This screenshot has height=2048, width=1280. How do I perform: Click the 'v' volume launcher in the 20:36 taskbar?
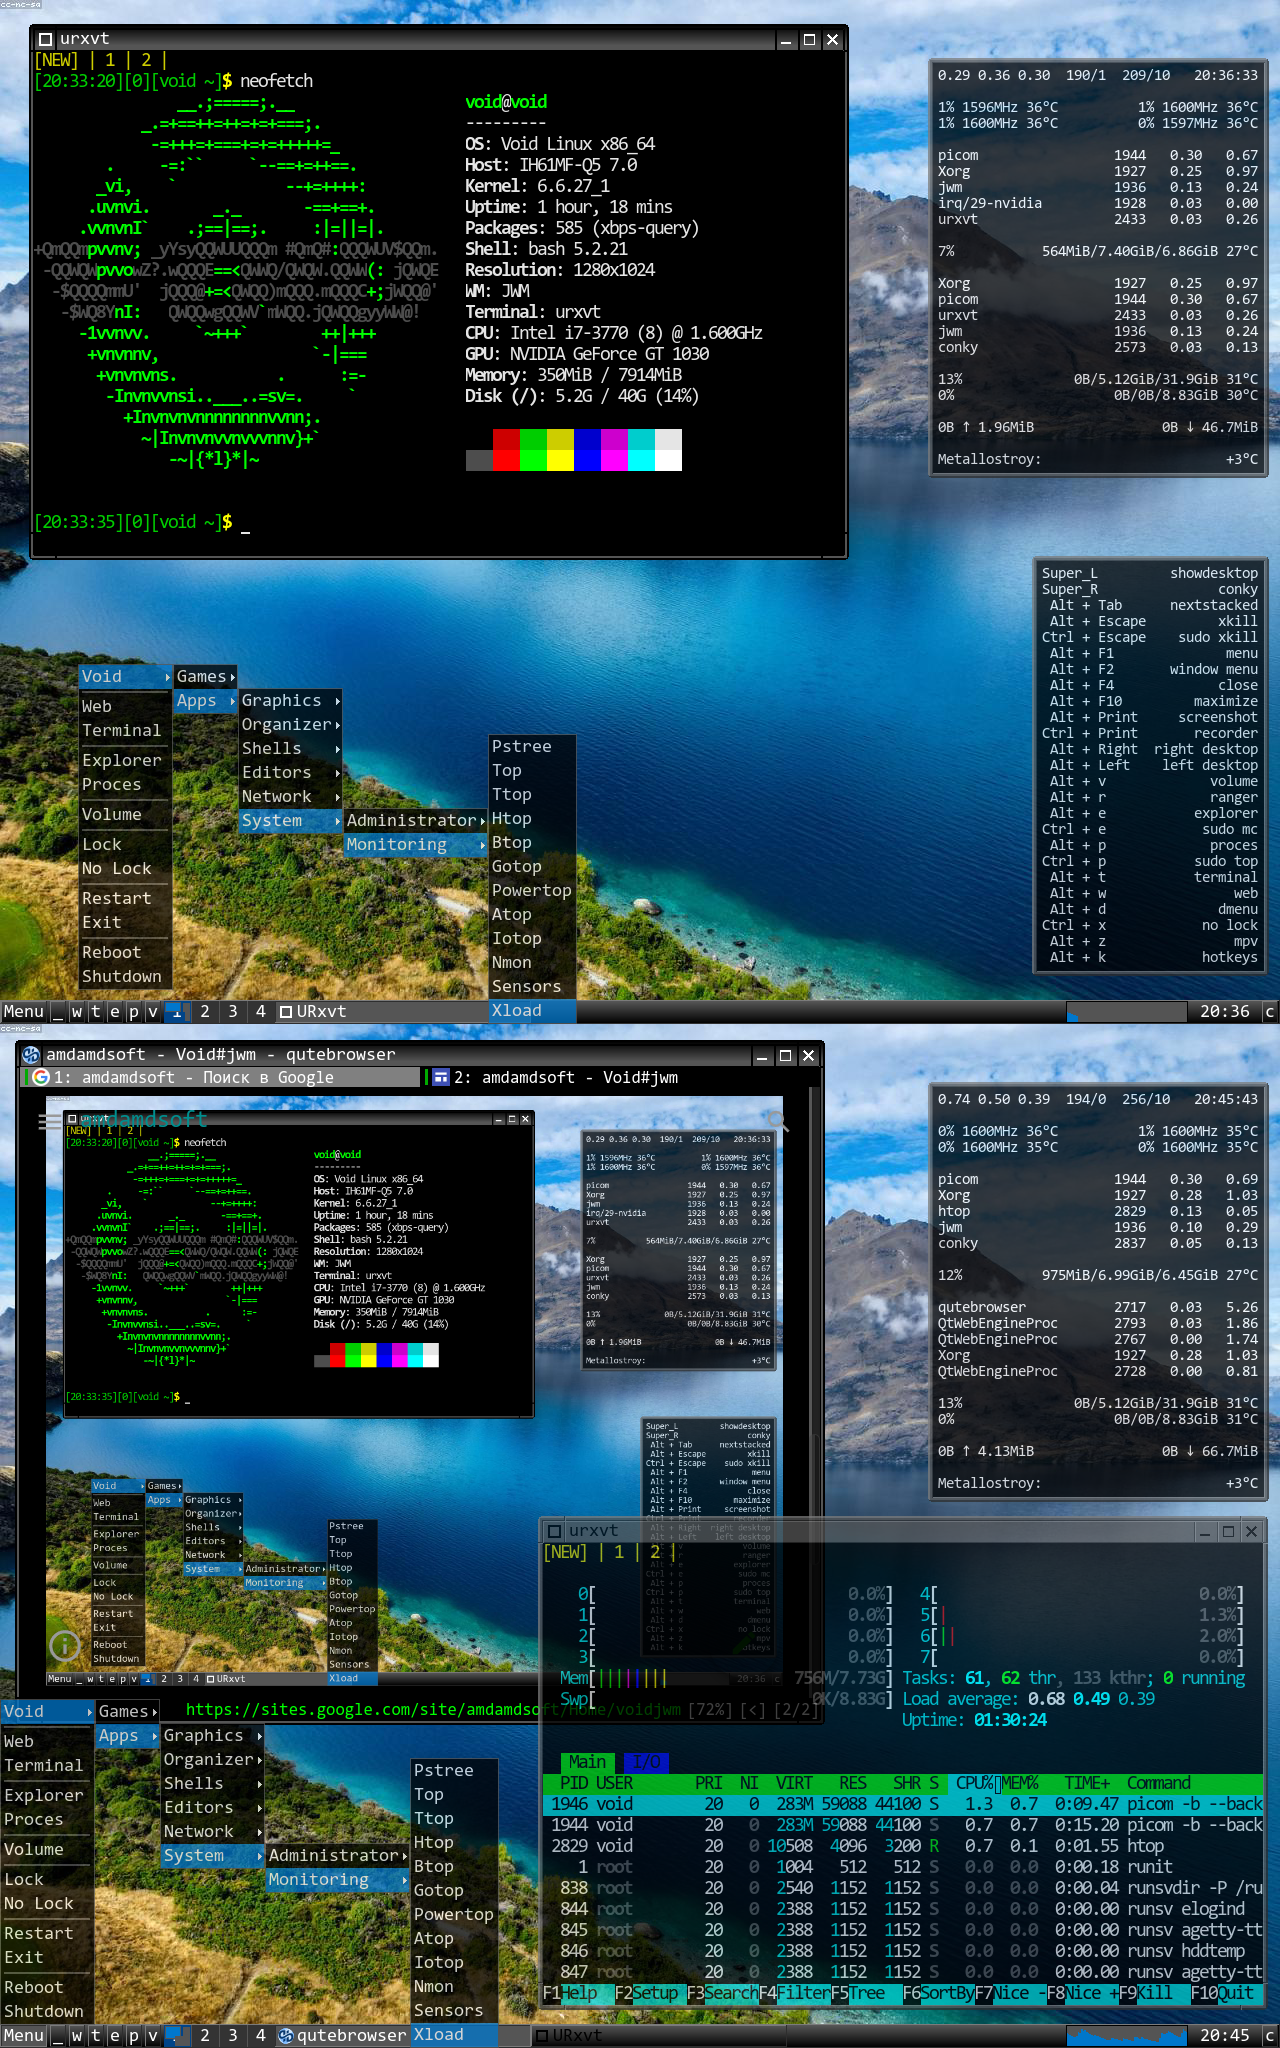(153, 1011)
